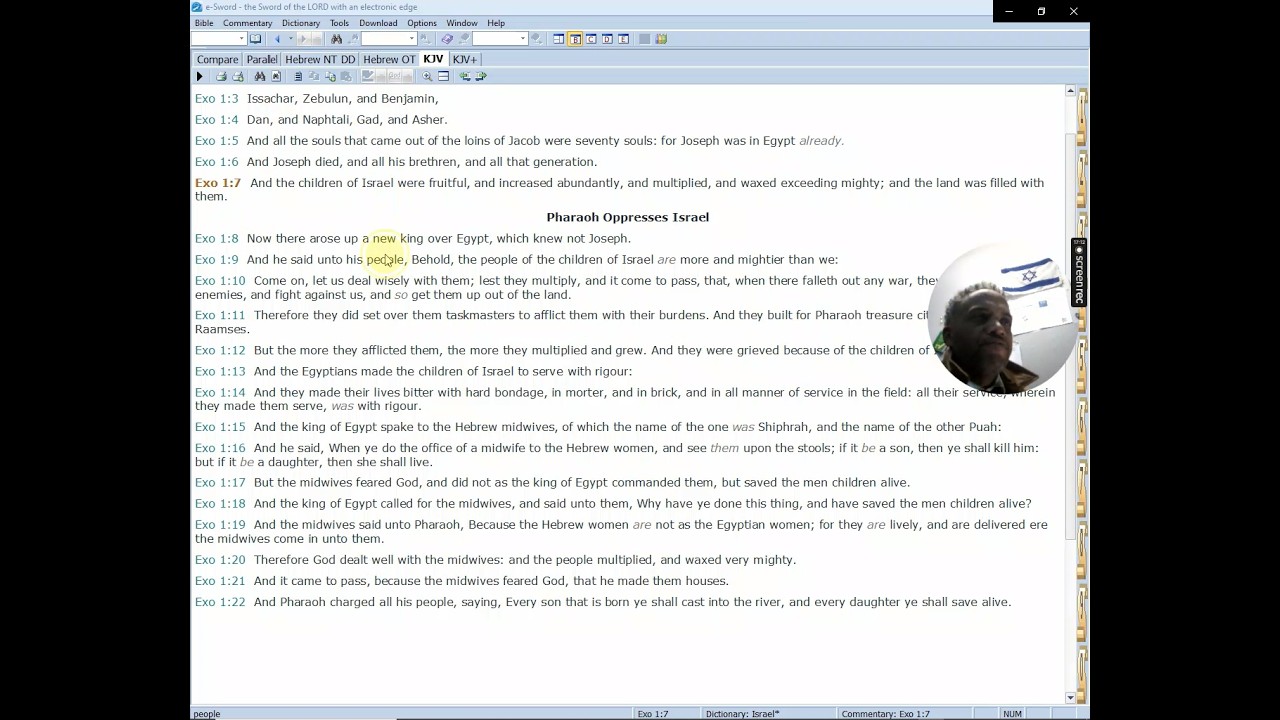Click the second printer preview icon
The height and width of the screenshot is (720, 1280).
(x=238, y=76)
